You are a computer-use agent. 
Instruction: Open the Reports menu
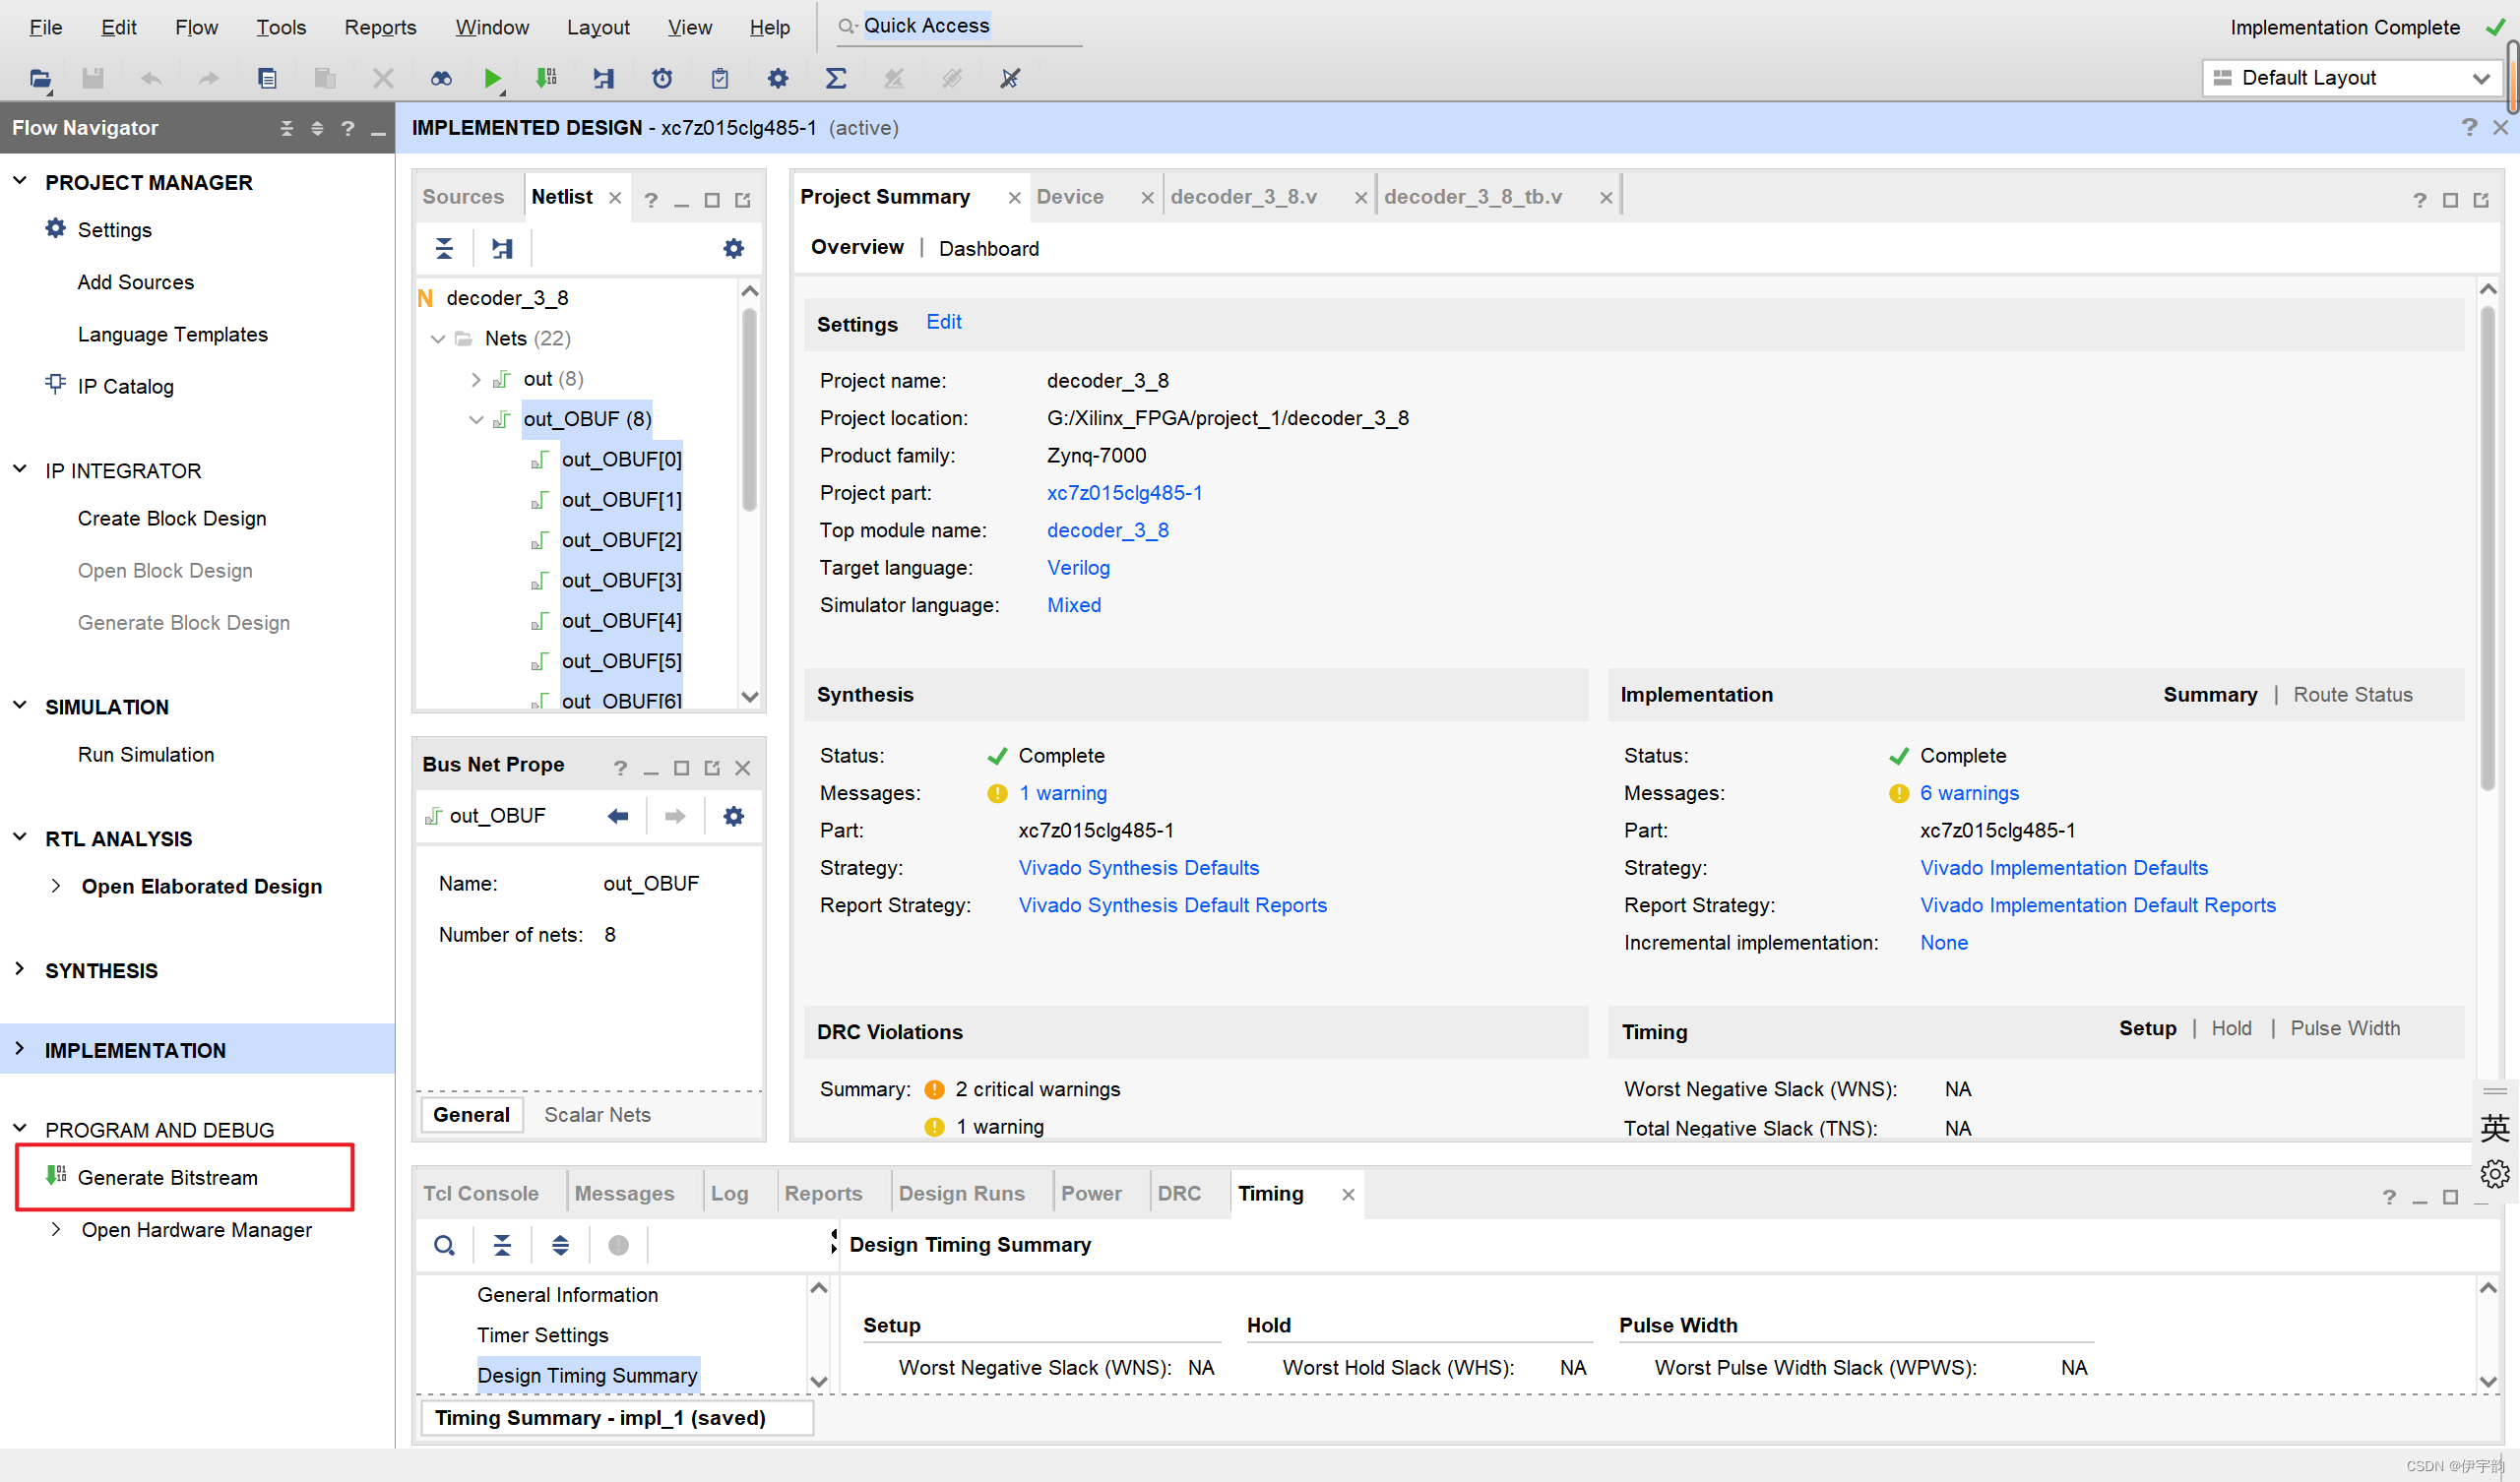380,27
